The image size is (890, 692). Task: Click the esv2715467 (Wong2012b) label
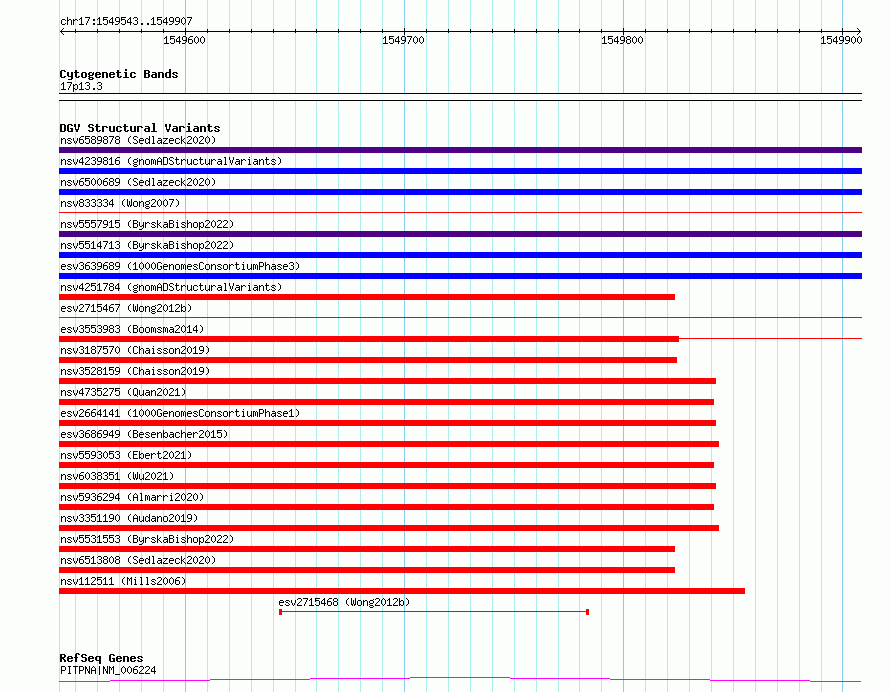[x=126, y=308]
